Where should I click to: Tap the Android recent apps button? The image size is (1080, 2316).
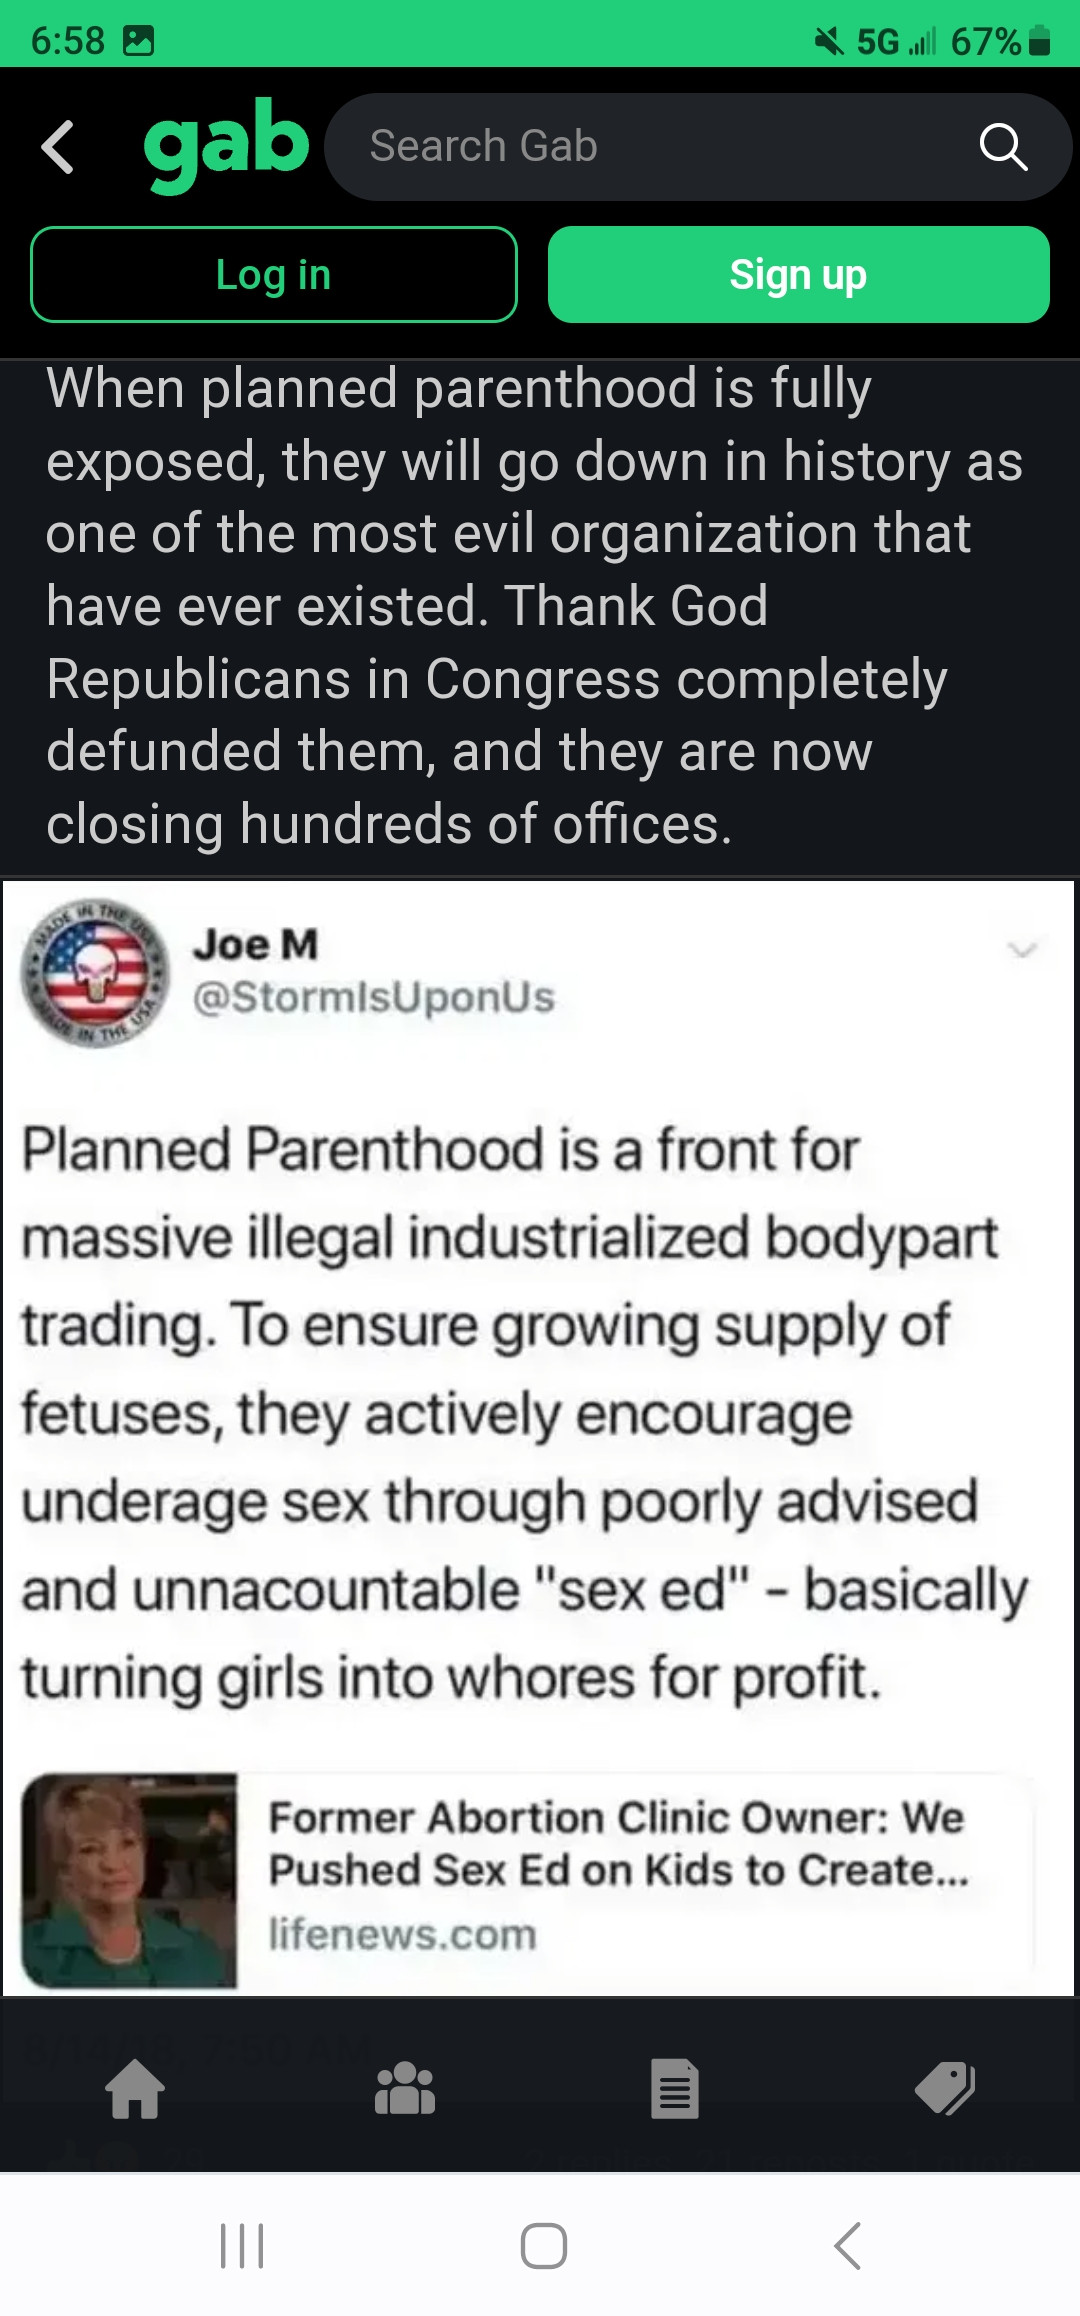[242, 2246]
